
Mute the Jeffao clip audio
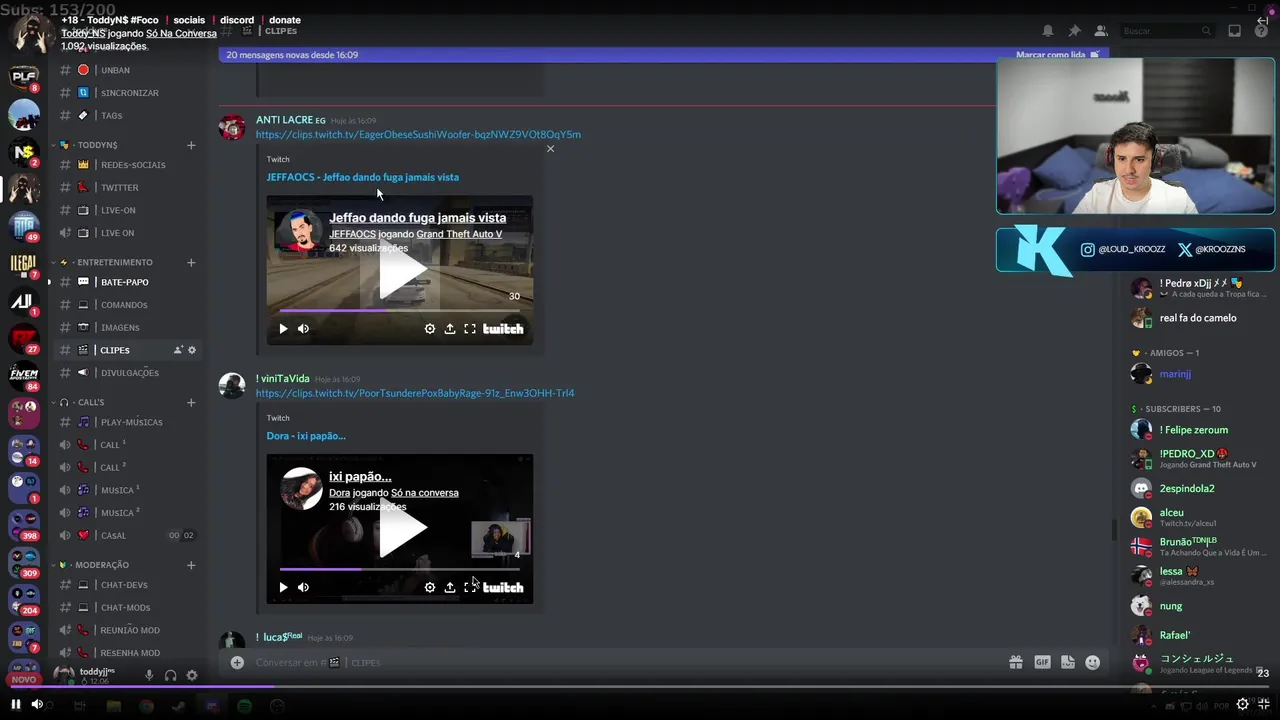tap(303, 329)
